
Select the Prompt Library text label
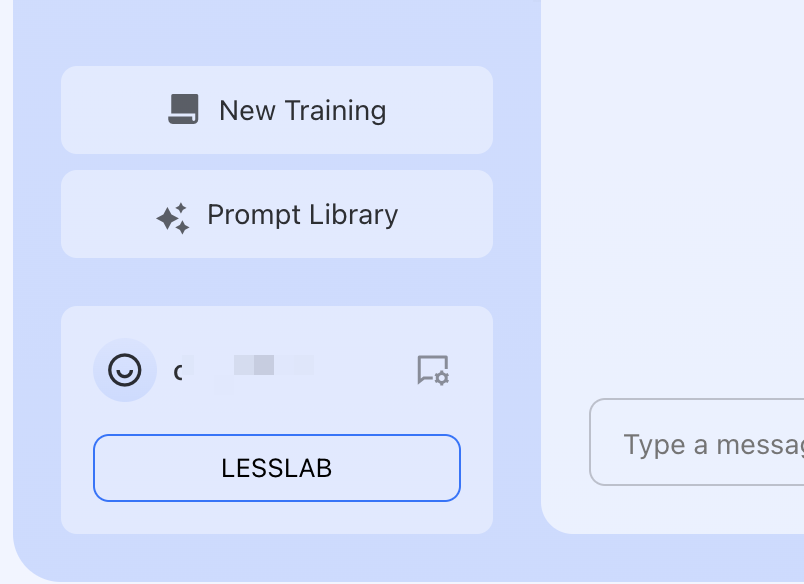(x=302, y=214)
